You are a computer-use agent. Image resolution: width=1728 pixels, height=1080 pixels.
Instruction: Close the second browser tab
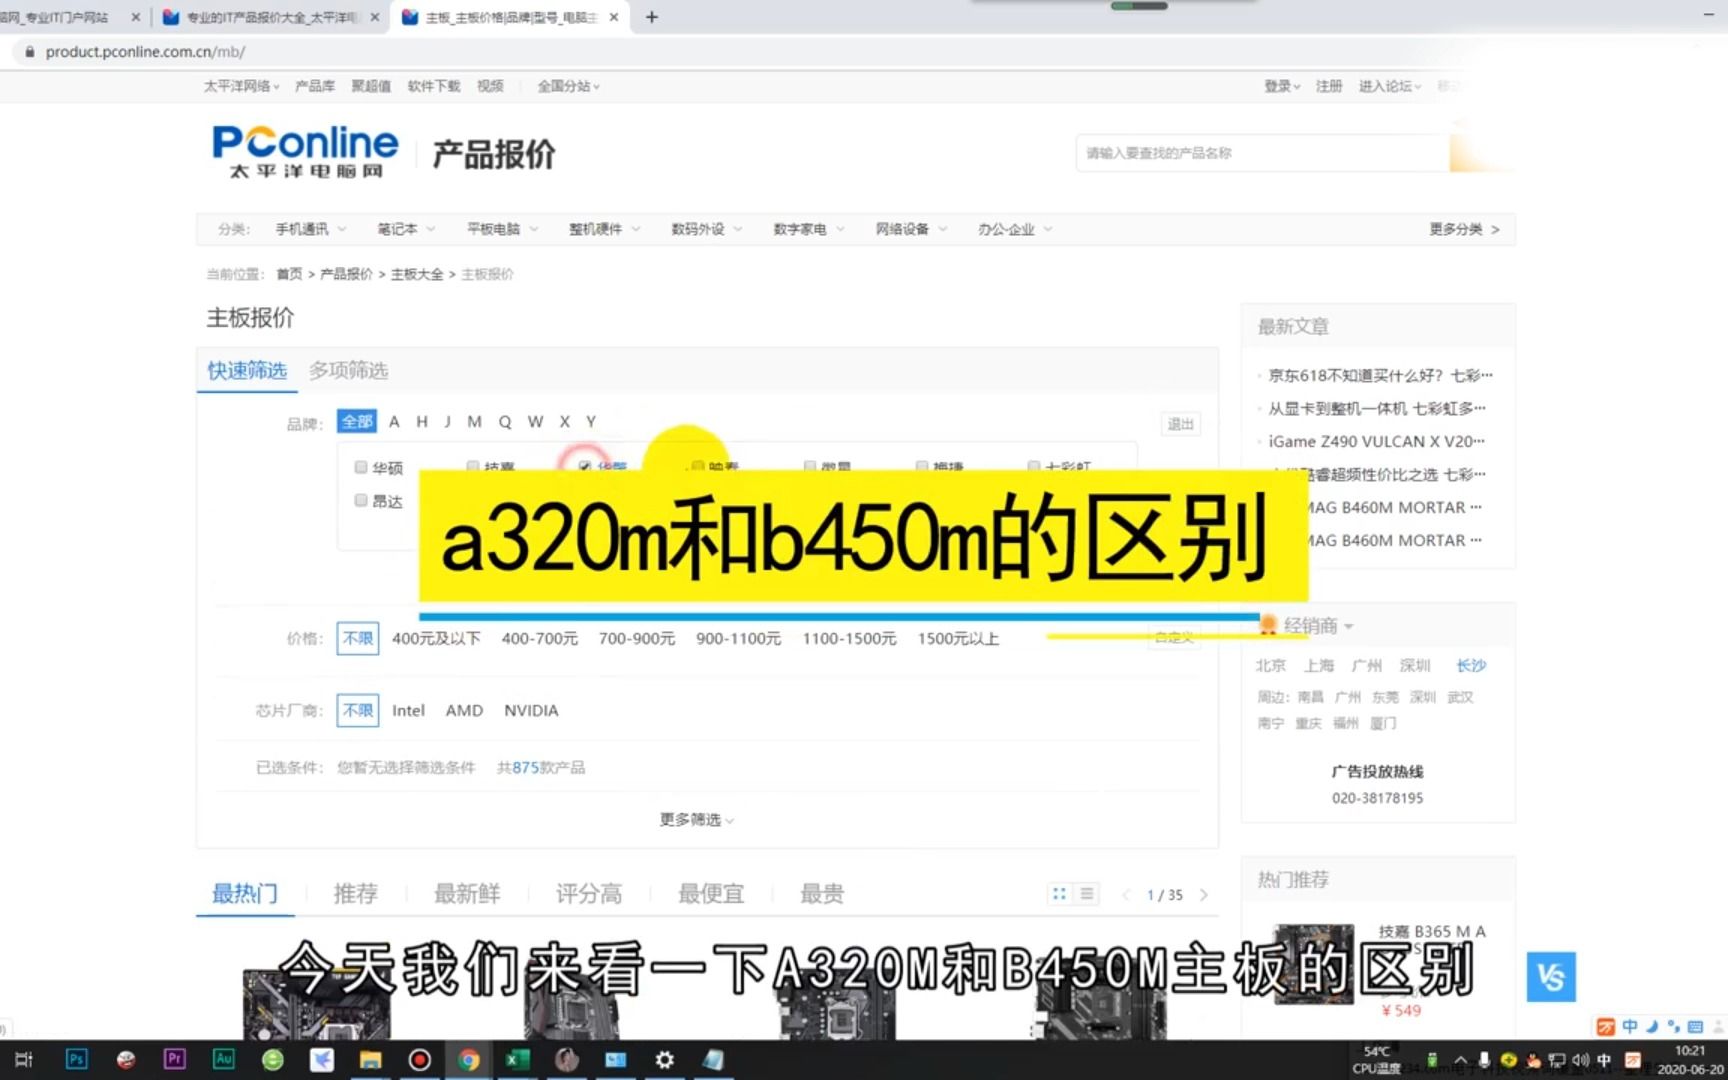[375, 17]
